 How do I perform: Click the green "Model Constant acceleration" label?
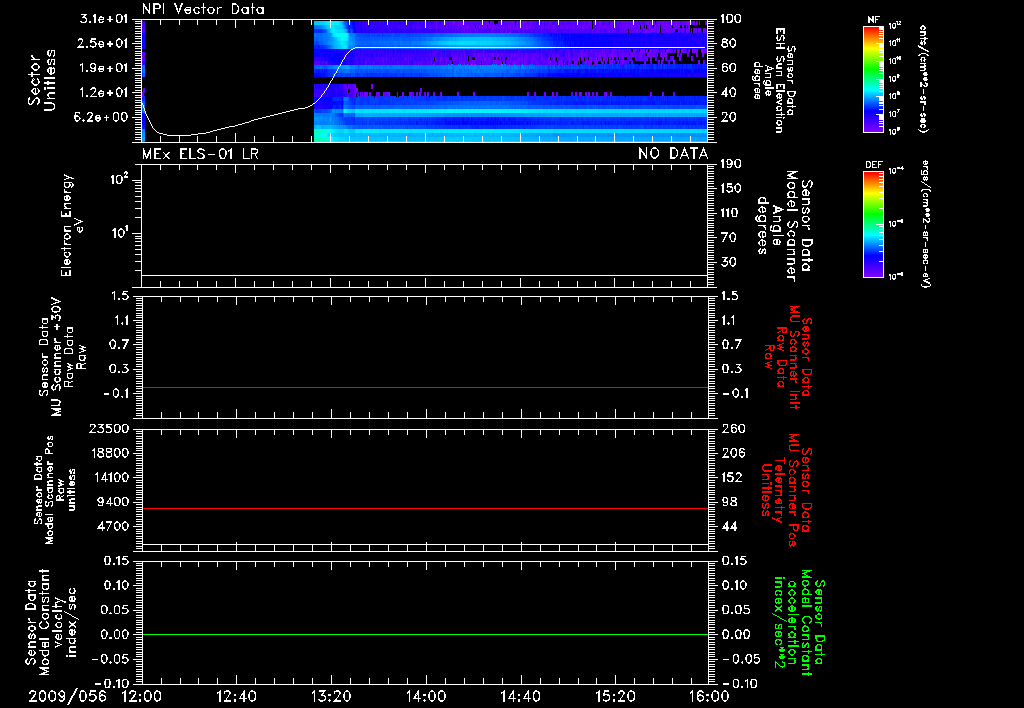click(x=798, y=622)
